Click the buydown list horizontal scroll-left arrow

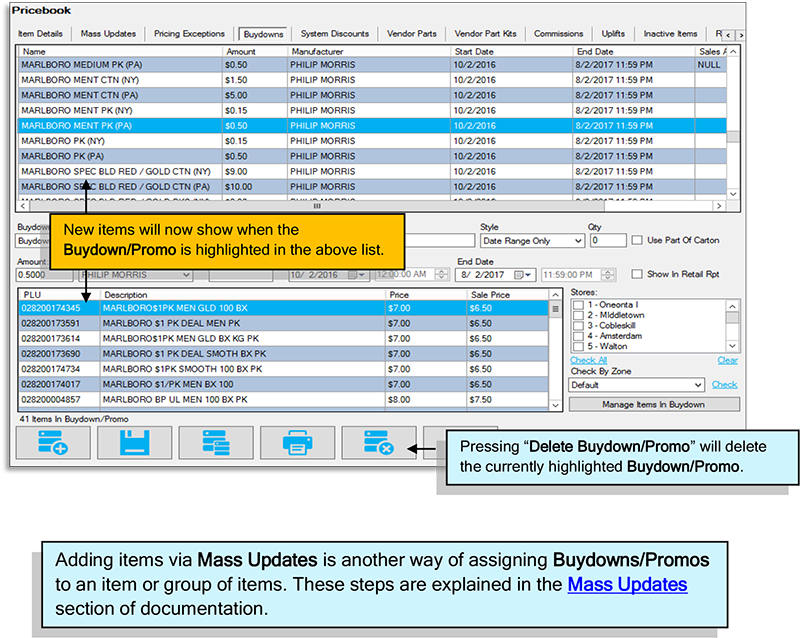pyautogui.click(x=22, y=206)
